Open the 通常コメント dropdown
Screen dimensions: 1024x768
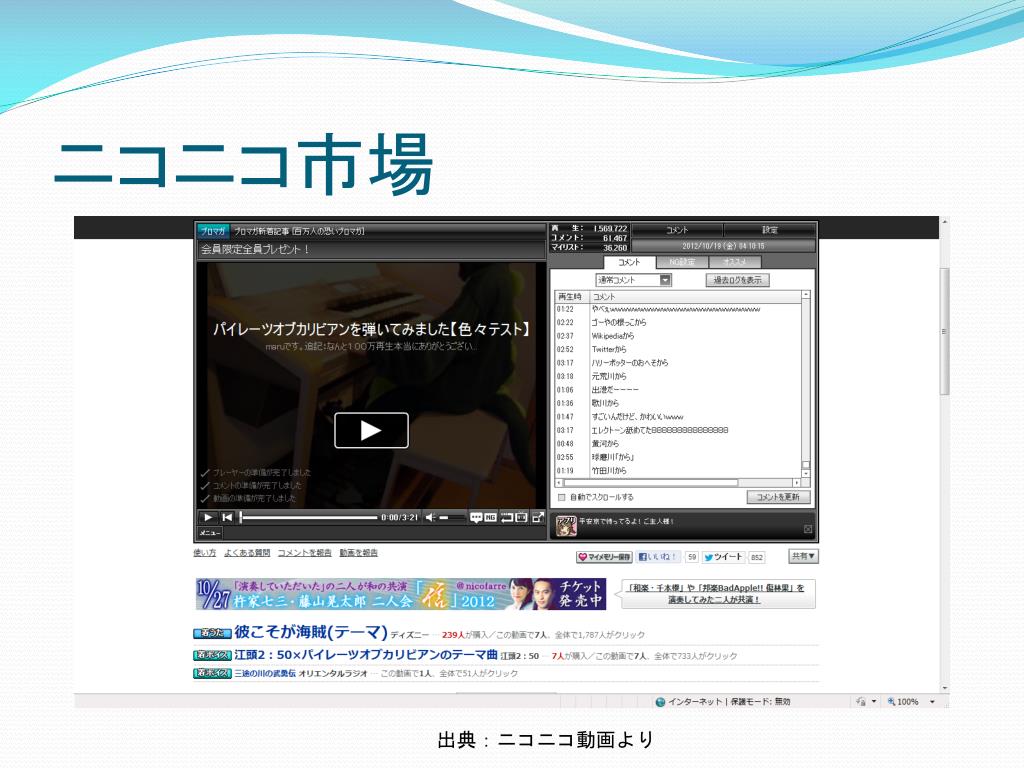pos(633,280)
